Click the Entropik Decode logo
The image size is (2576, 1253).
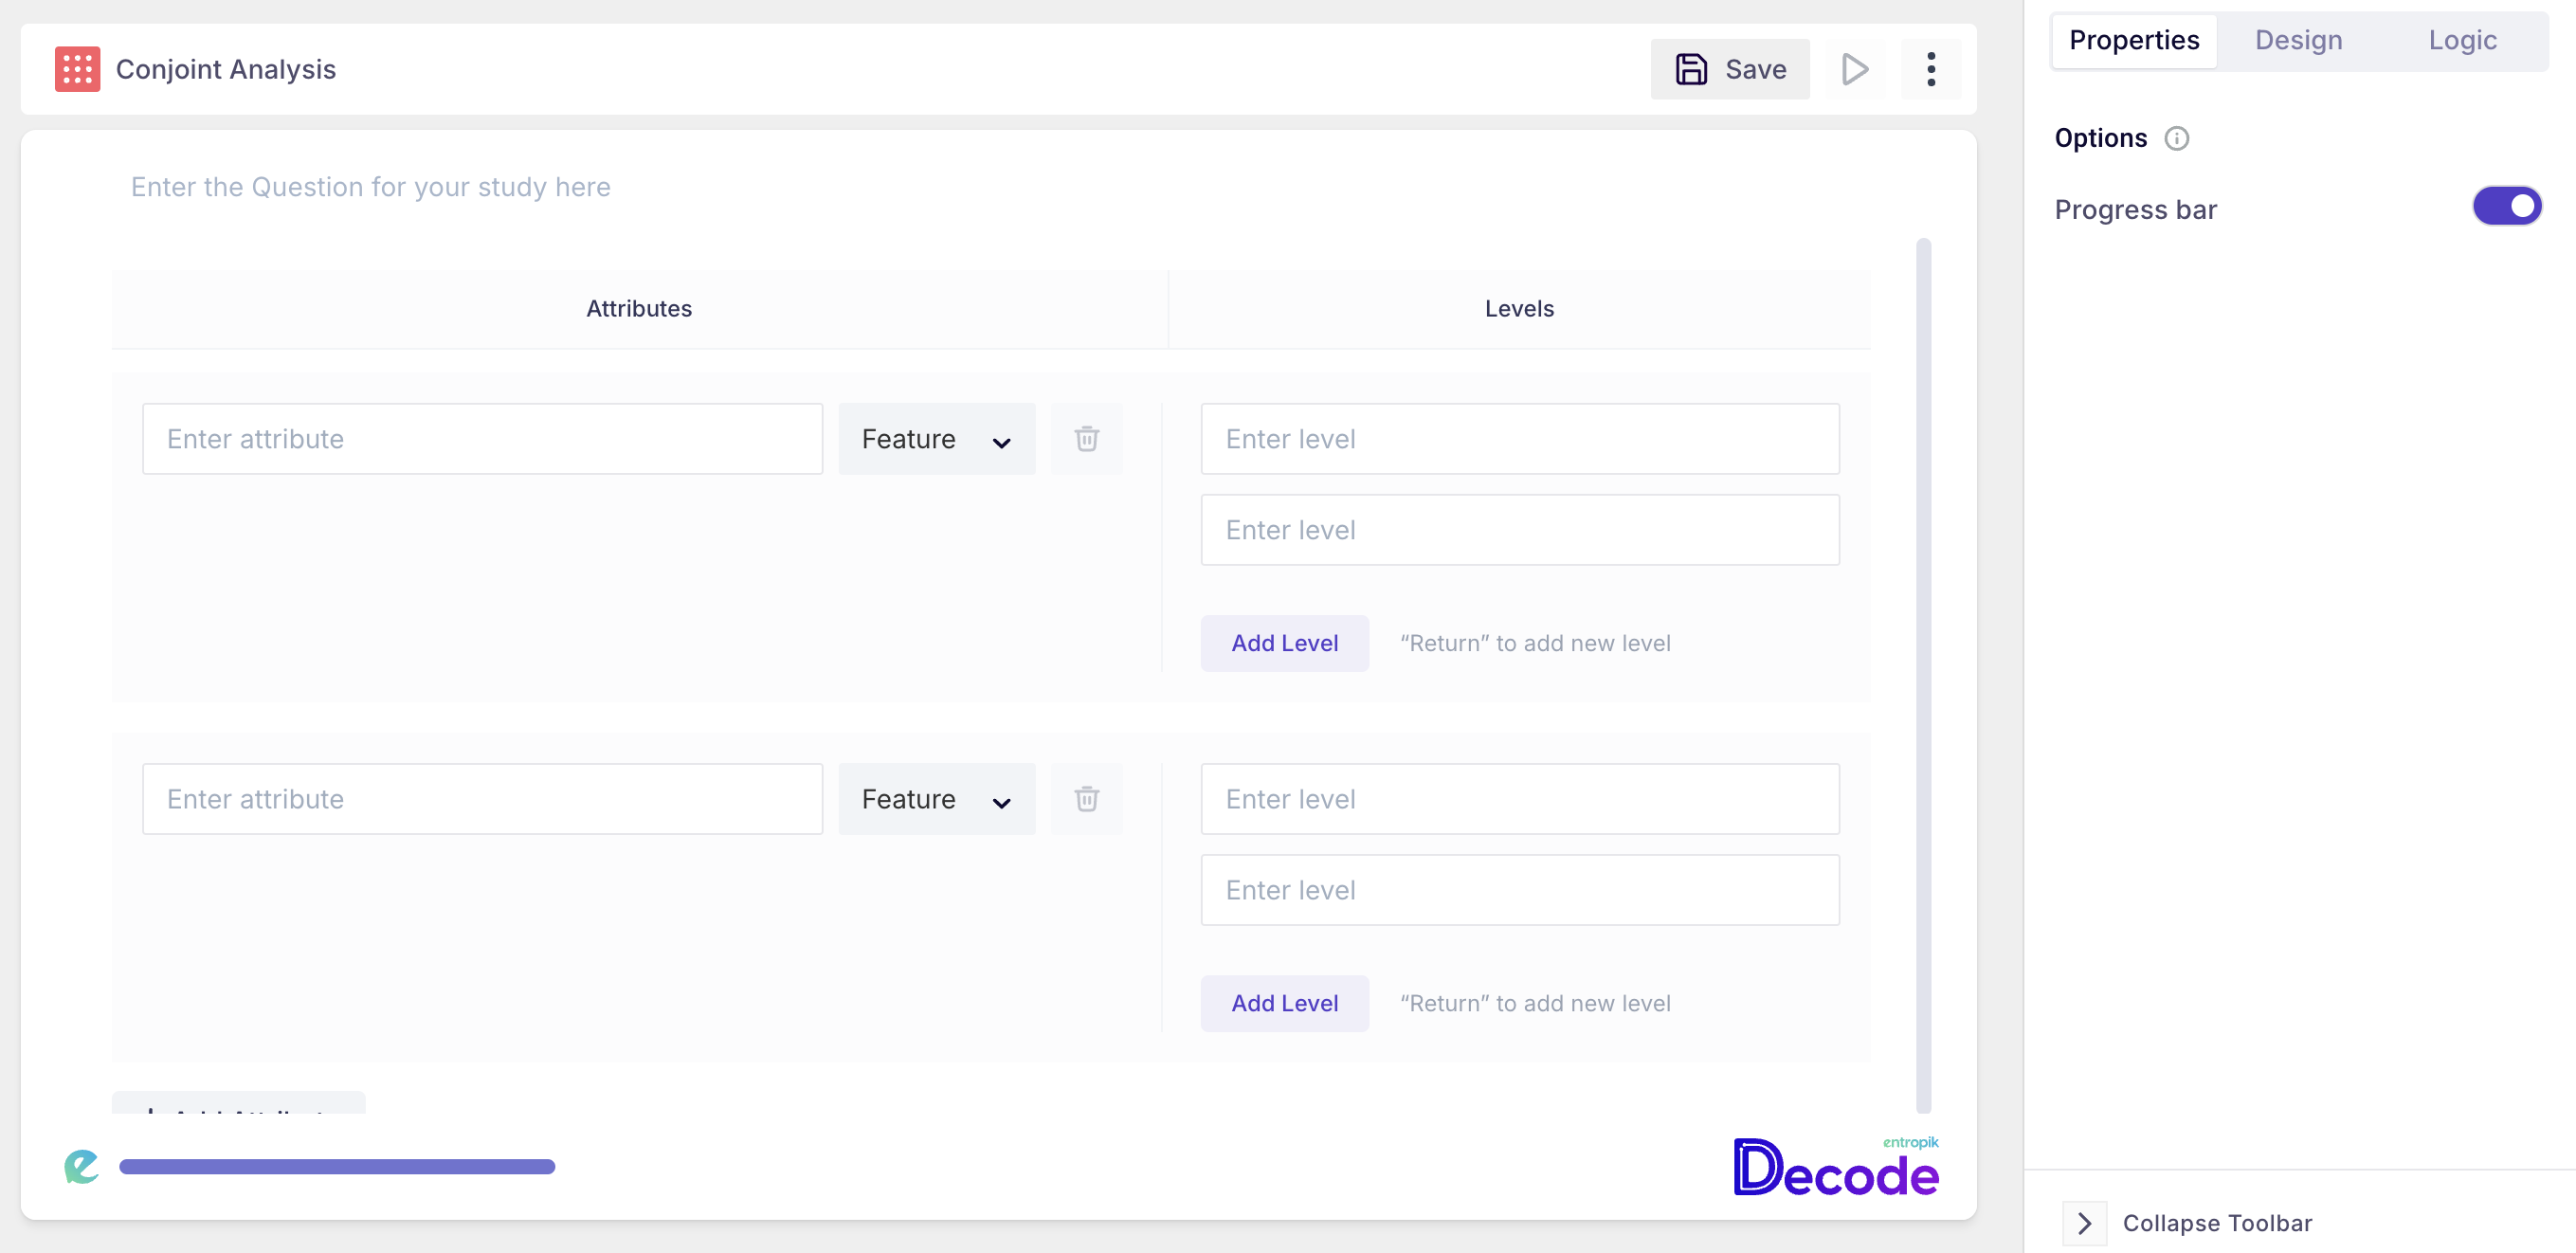pyautogui.click(x=1836, y=1165)
